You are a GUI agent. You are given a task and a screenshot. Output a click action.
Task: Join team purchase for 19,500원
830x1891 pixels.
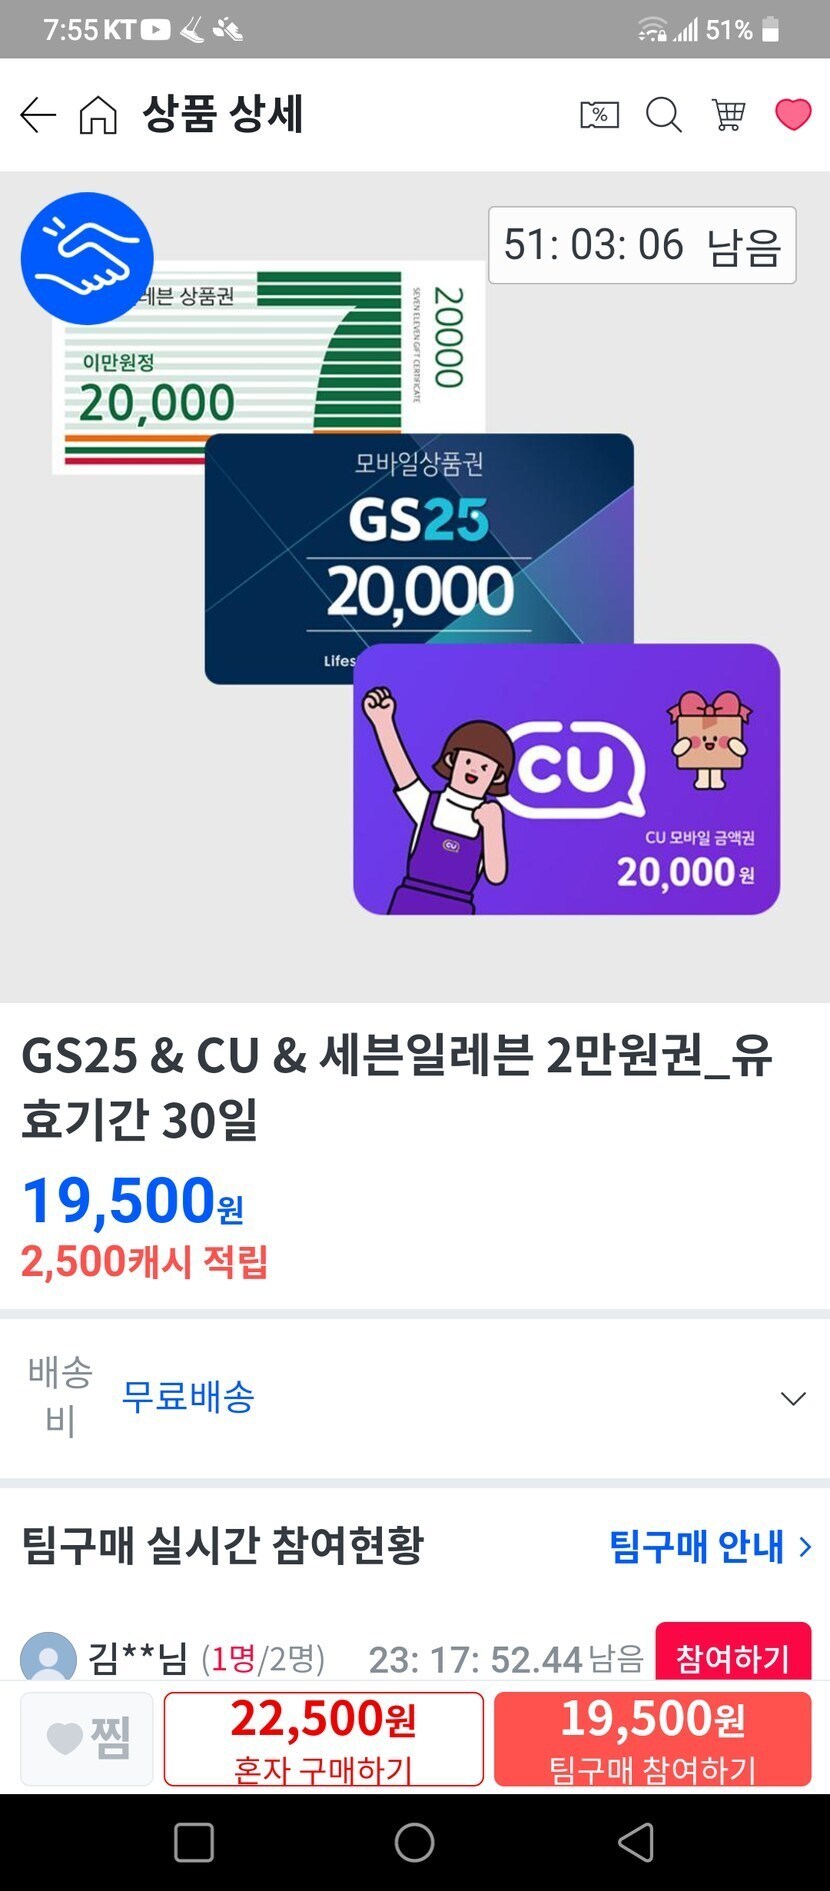tap(652, 1738)
